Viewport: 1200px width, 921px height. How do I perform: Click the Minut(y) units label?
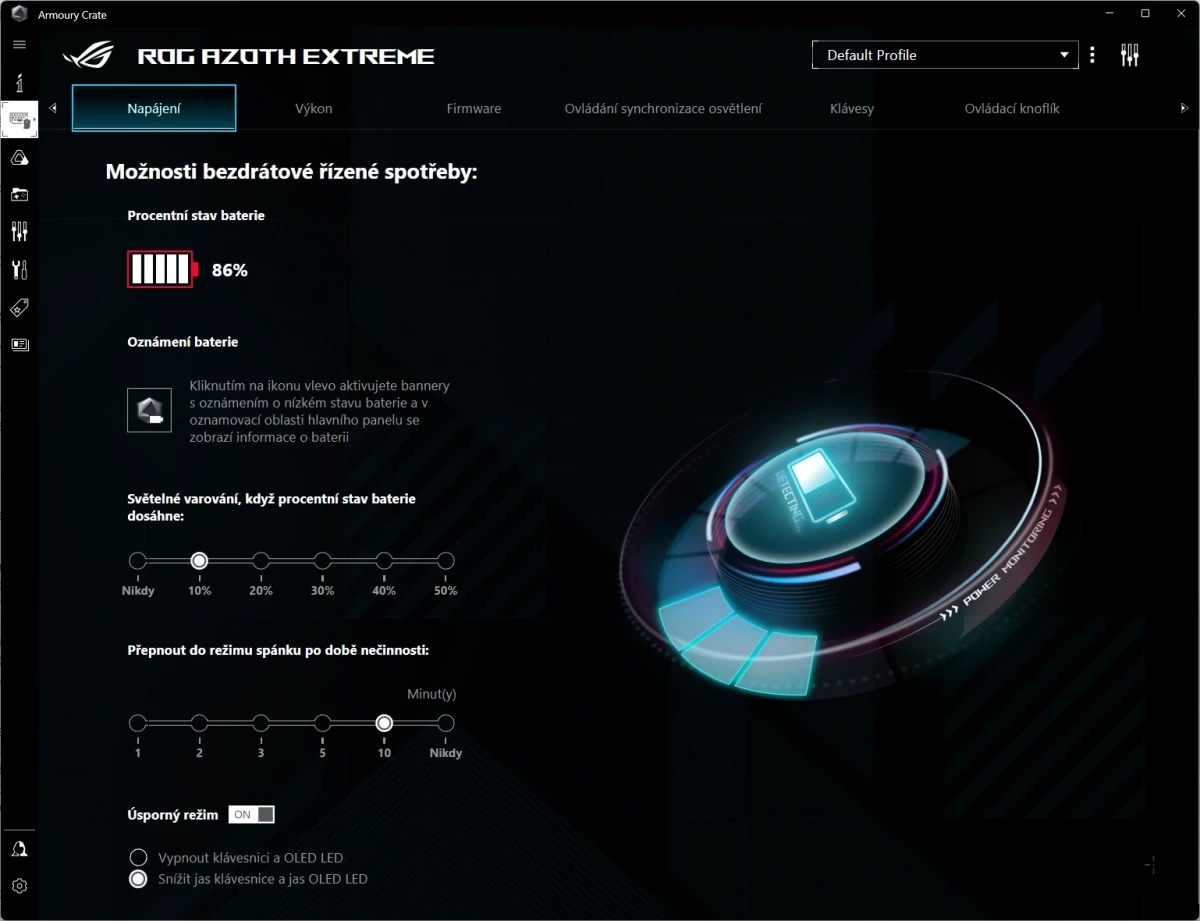tap(432, 694)
